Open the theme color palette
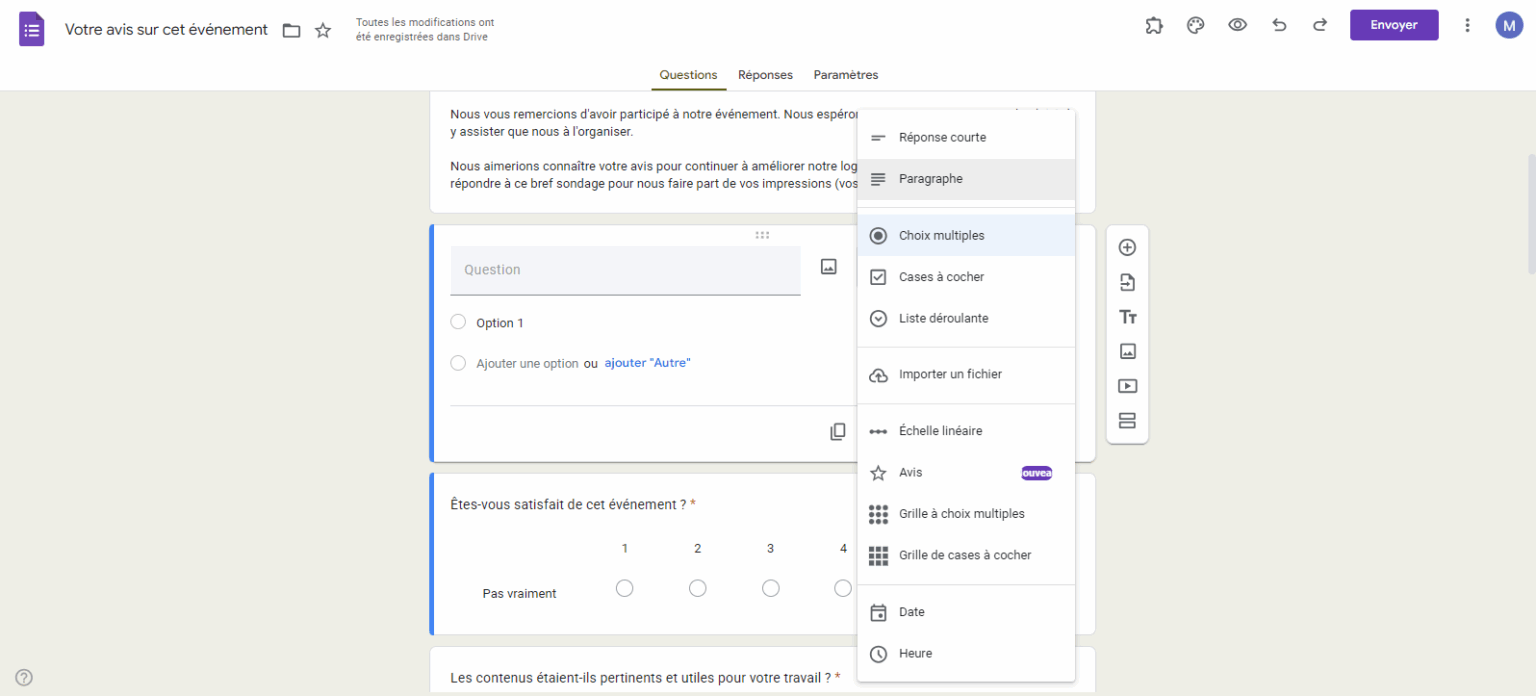 click(x=1195, y=25)
